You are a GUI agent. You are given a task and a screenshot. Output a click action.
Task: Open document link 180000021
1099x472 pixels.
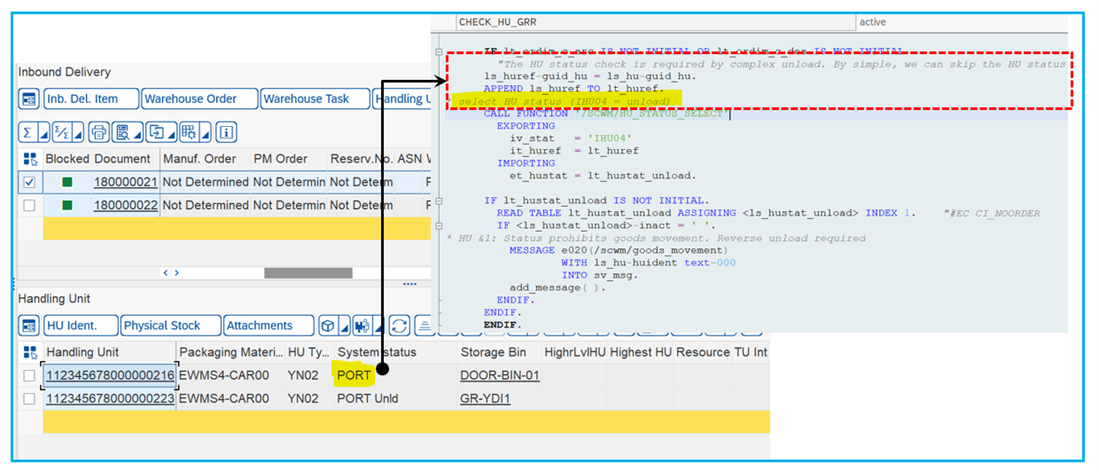coord(125,182)
